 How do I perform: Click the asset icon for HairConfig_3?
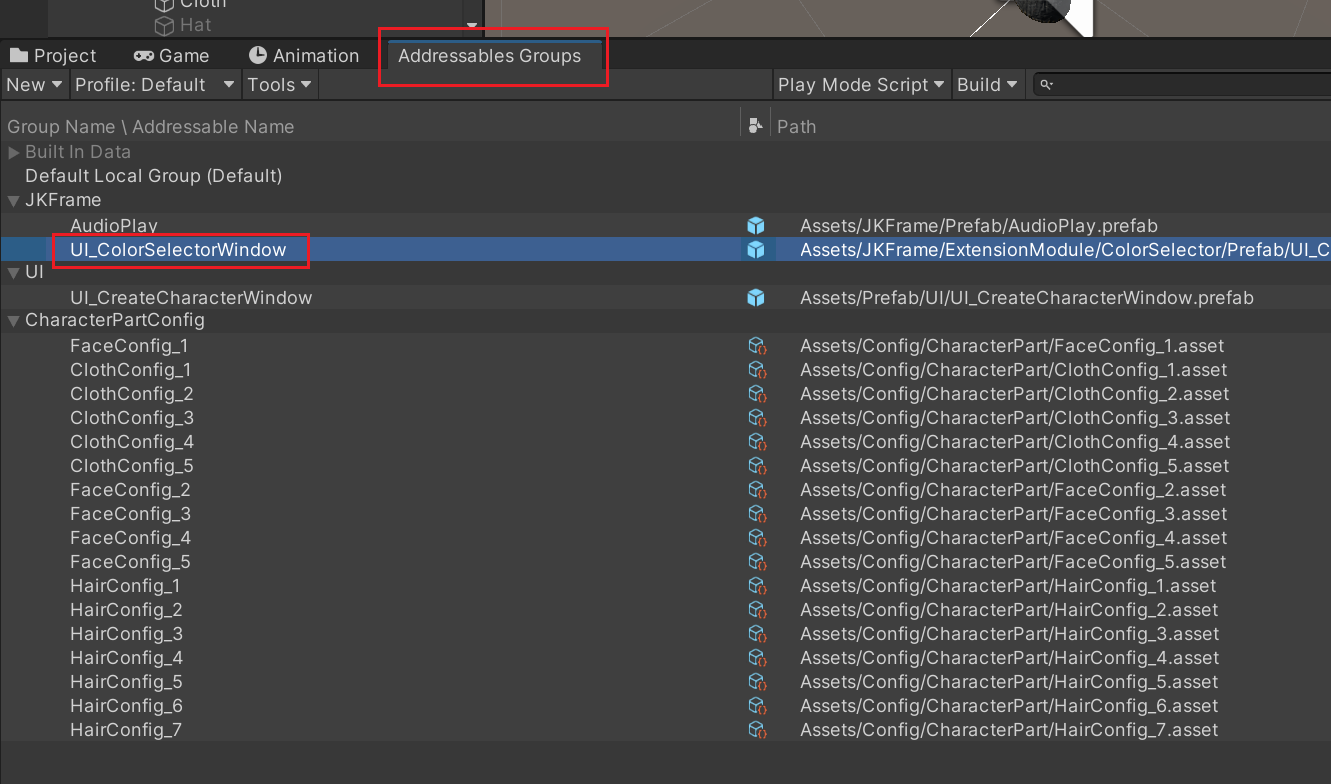[756, 634]
